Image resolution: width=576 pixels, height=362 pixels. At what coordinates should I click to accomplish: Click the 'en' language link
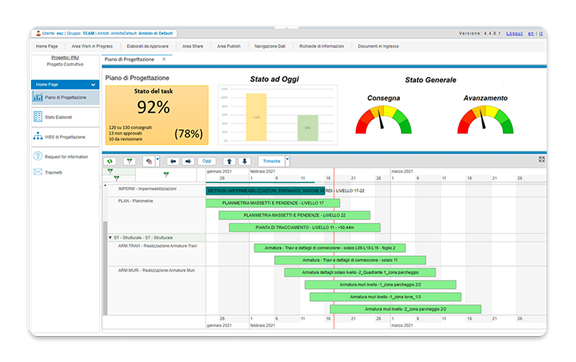coord(531,33)
